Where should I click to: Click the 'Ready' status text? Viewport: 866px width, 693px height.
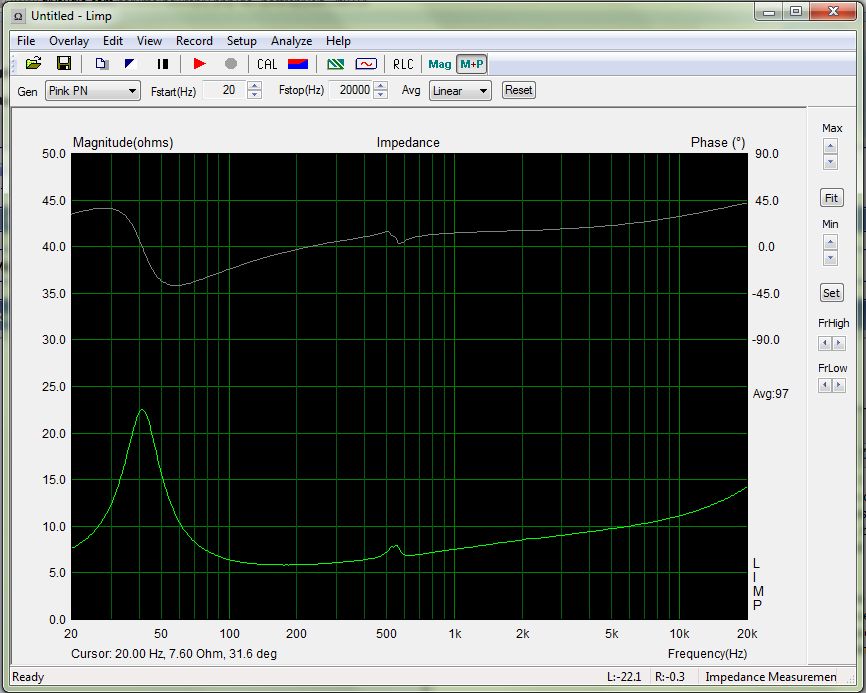(28, 676)
